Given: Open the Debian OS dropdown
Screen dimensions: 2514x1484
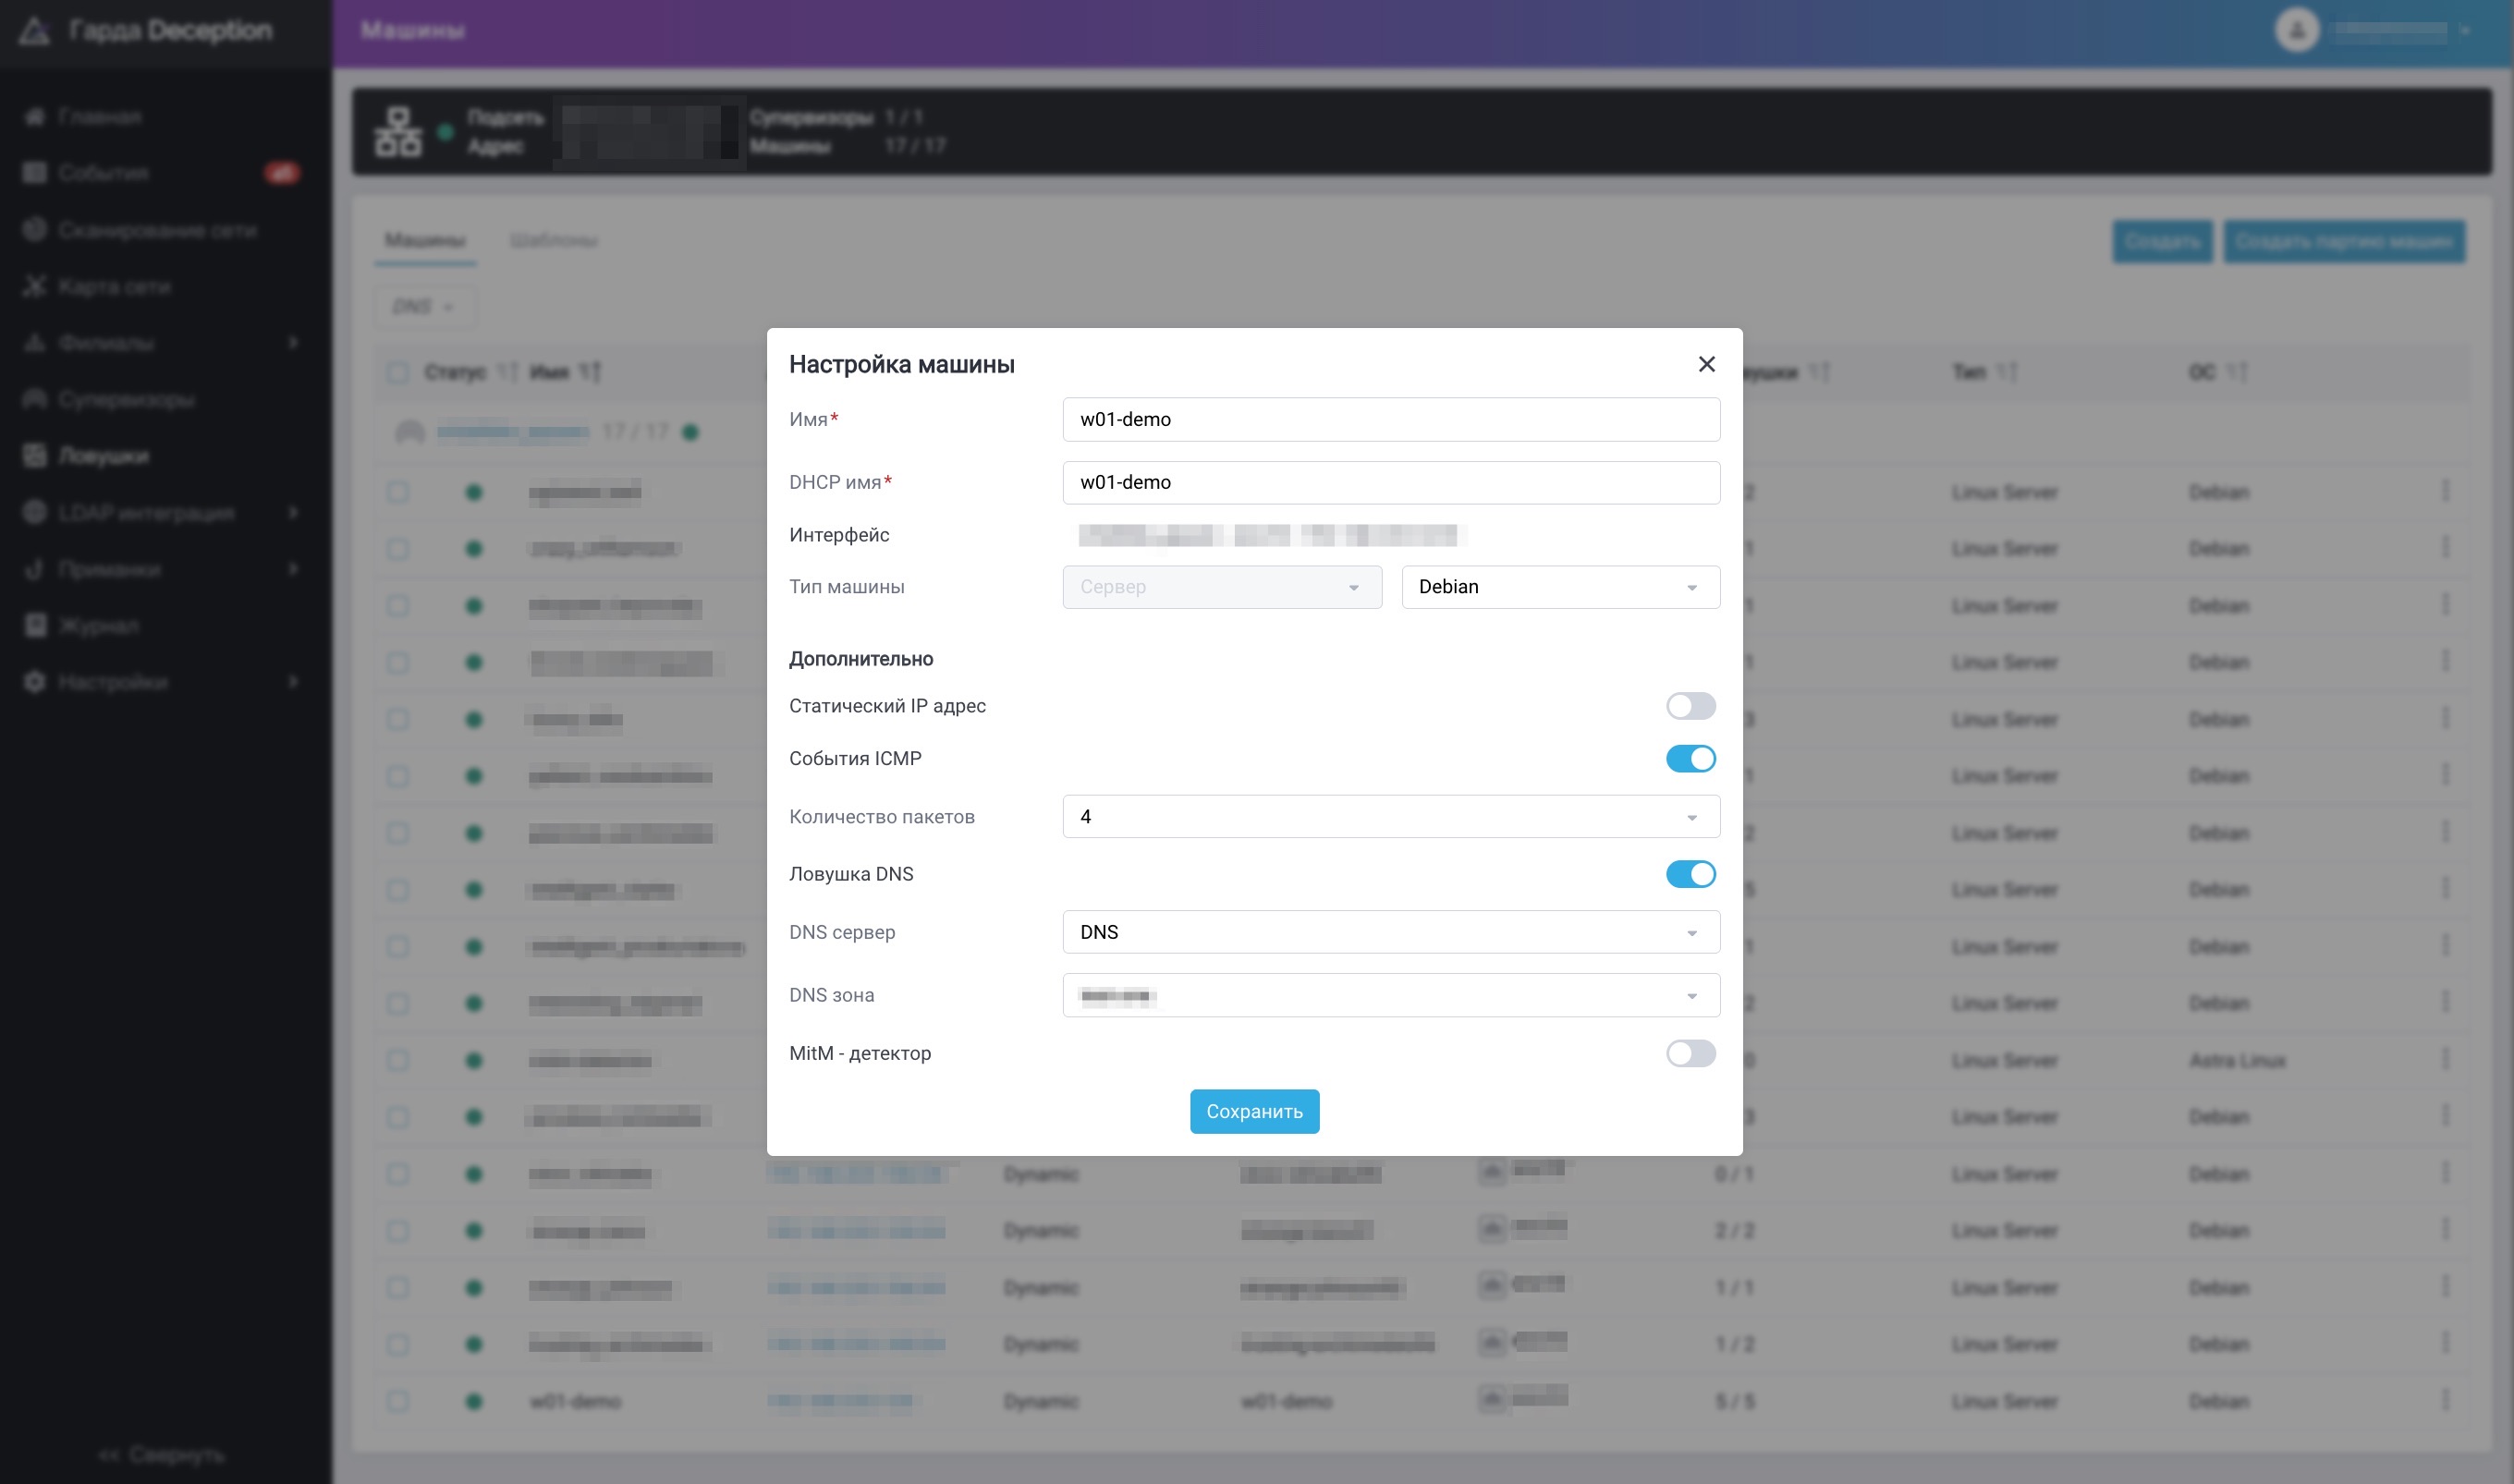Looking at the screenshot, I should (x=1559, y=587).
